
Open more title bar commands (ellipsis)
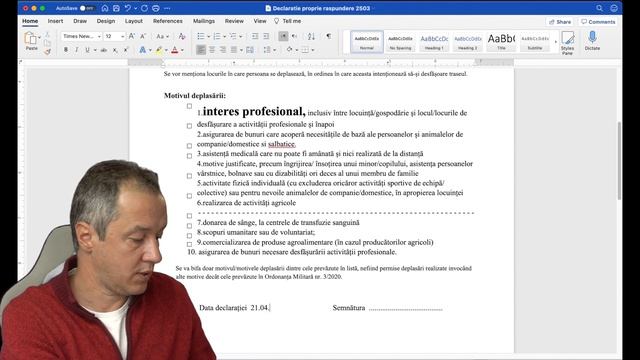pos(167,8)
